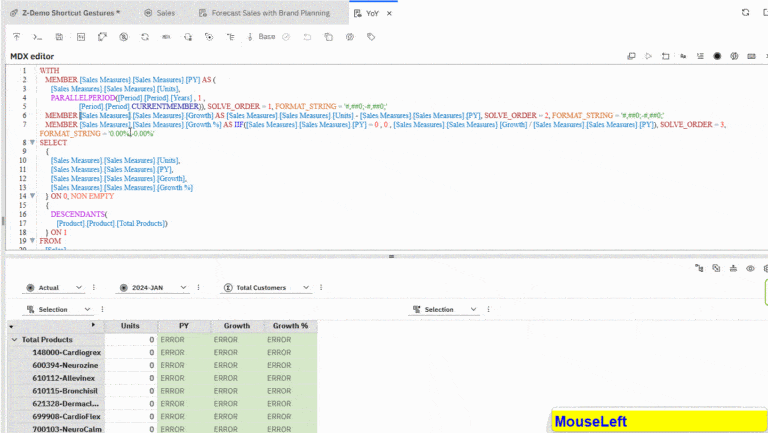Screen dimensions: 768x433
Task: Click the indent lines icon in MDX editor
Action: (x=700, y=56)
